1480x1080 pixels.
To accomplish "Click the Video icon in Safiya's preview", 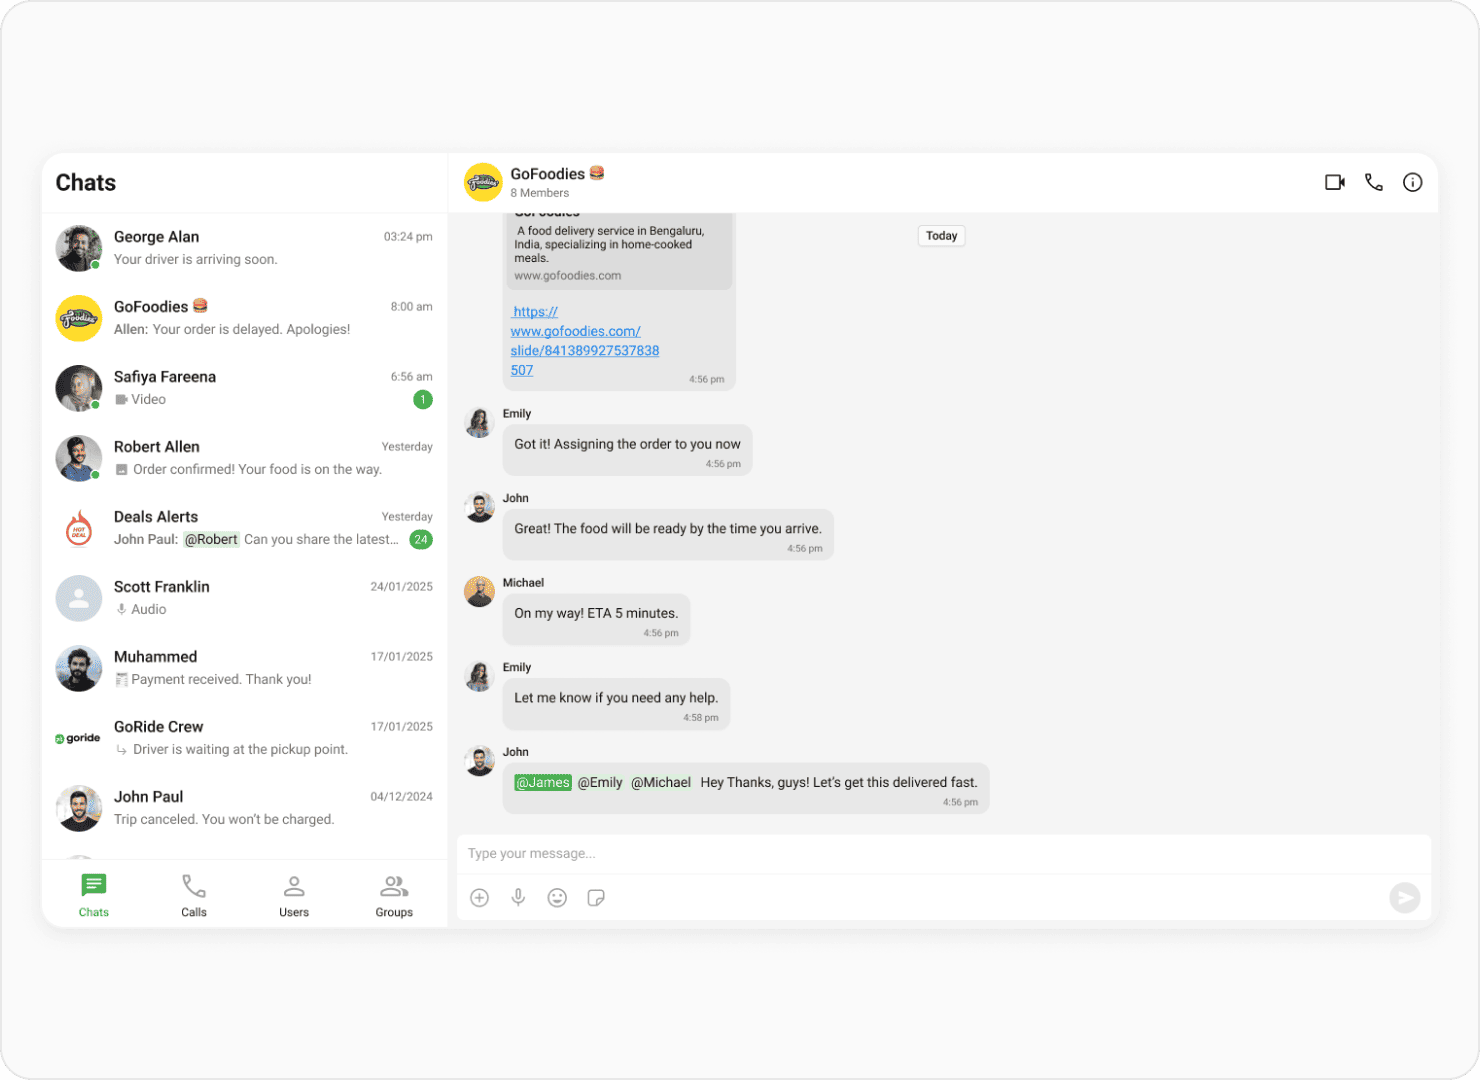I will [121, 399].
